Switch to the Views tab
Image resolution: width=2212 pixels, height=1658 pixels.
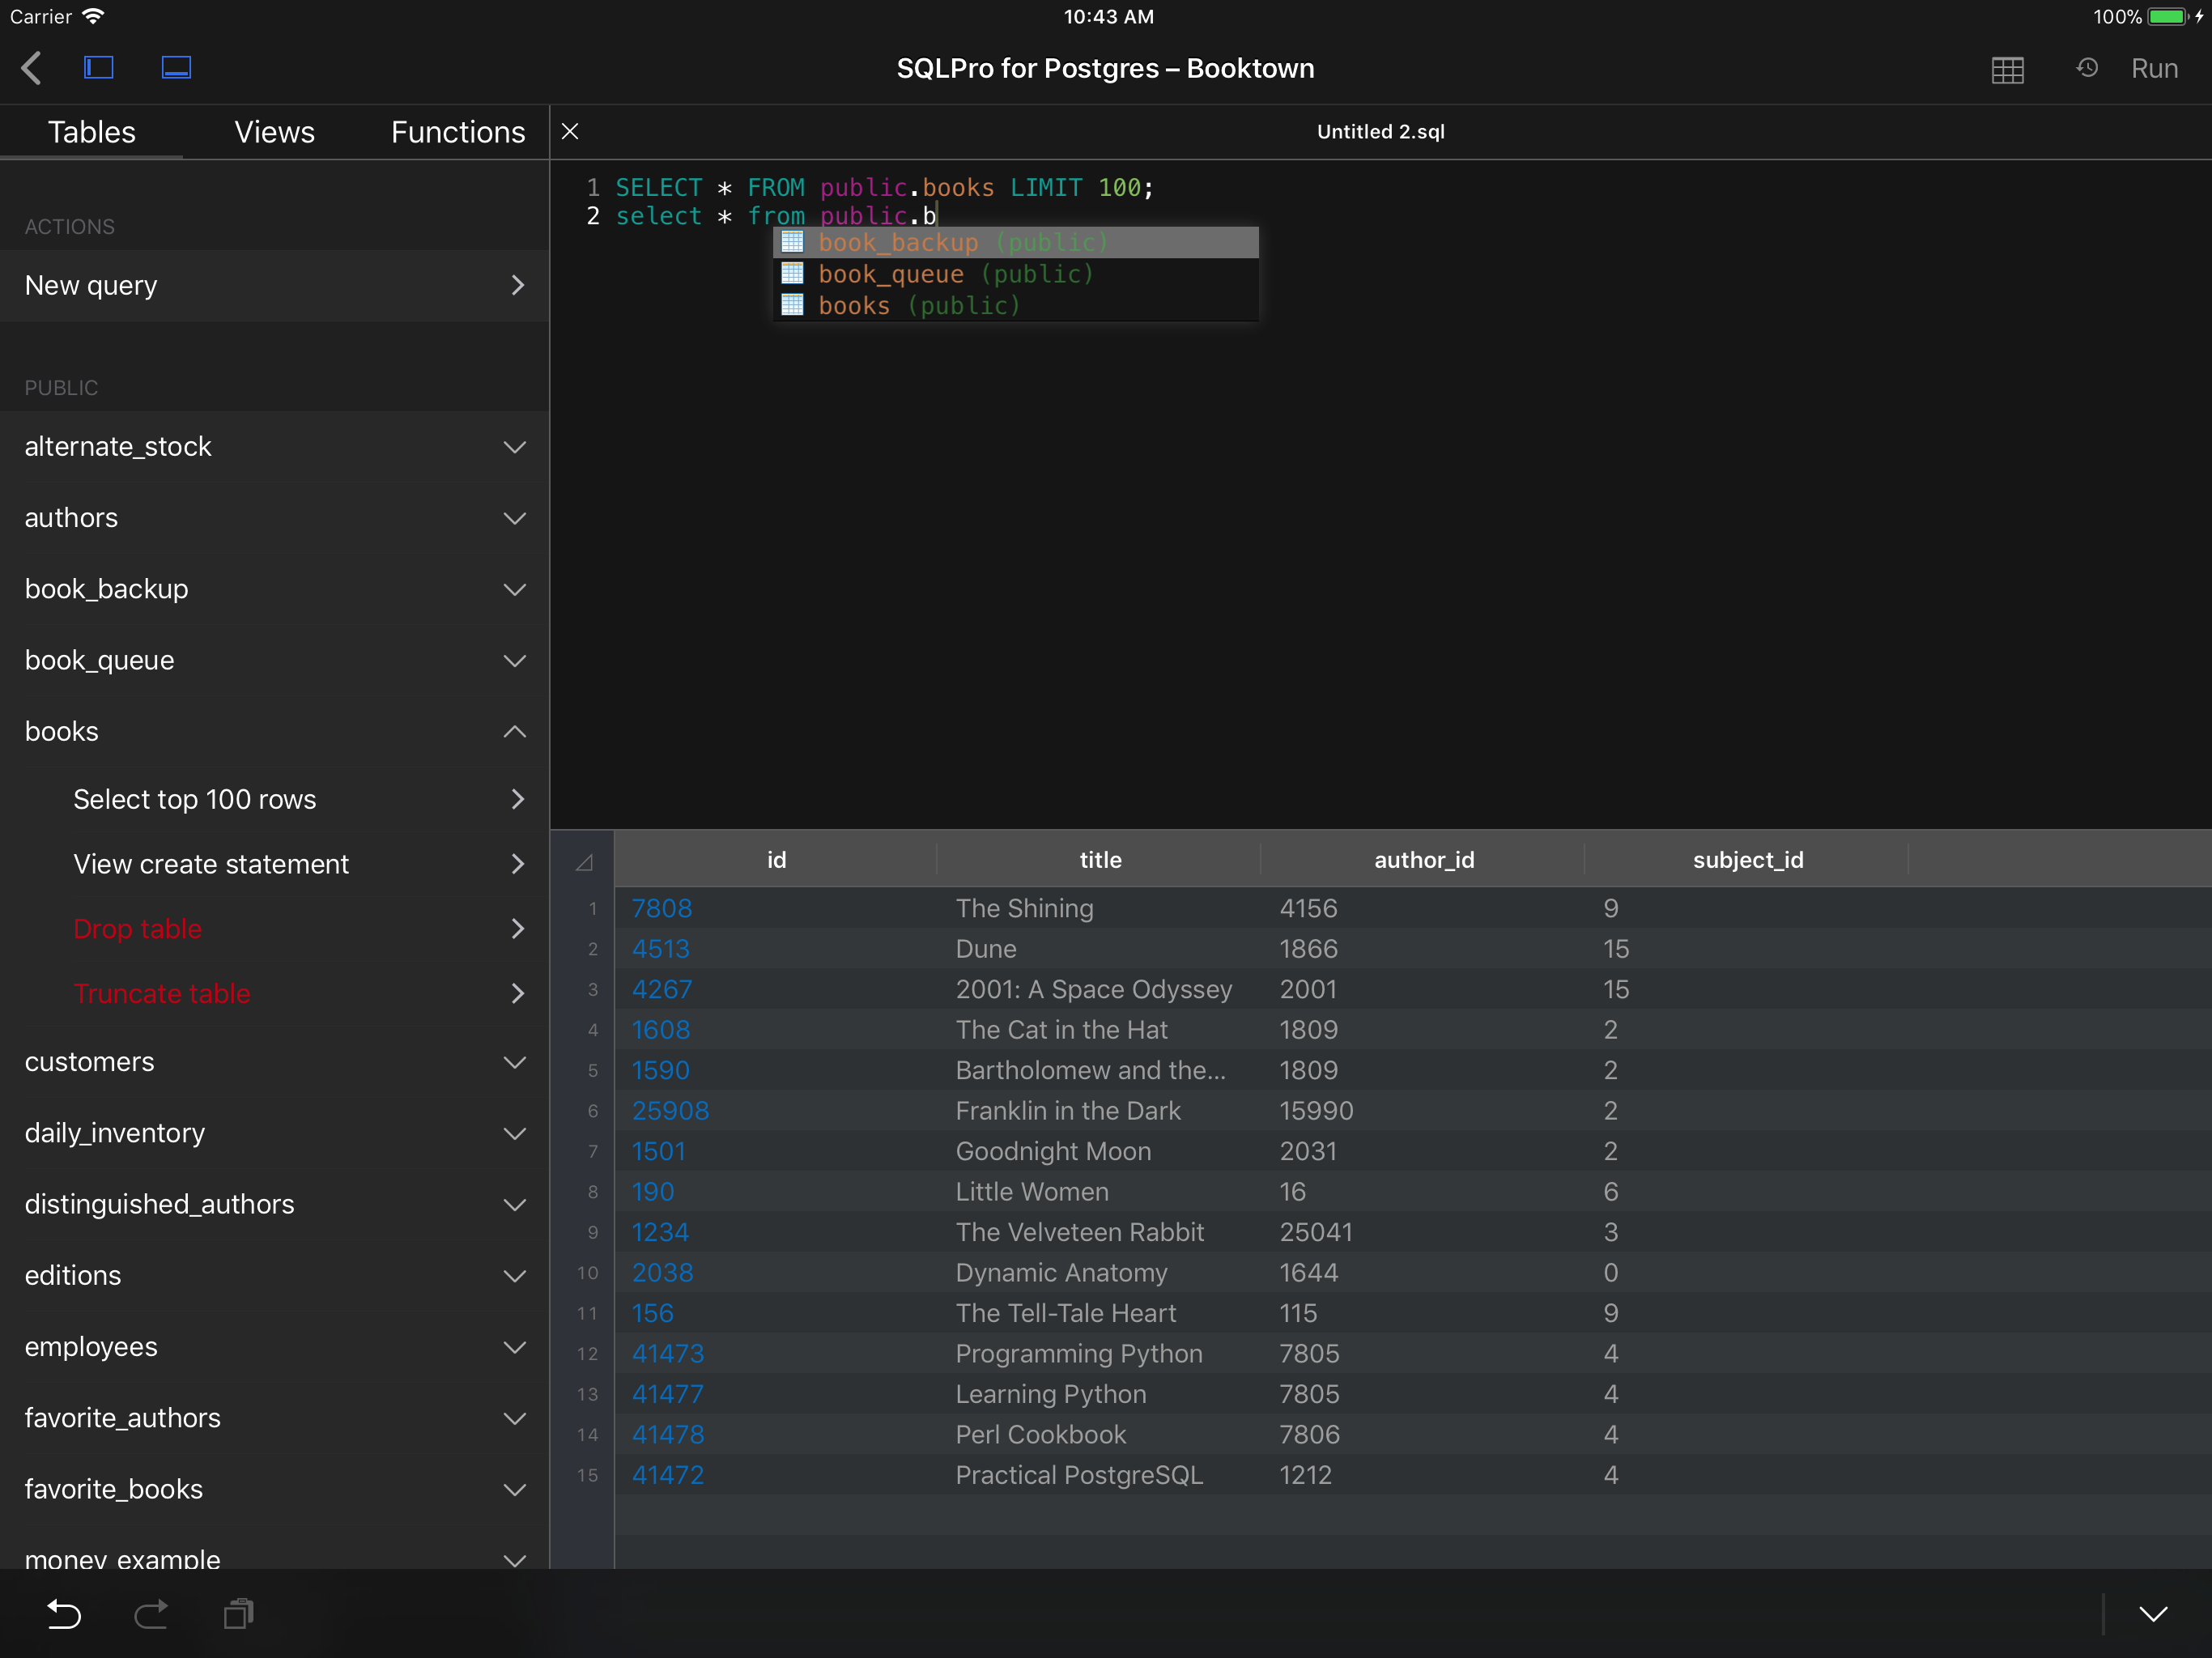274,132
